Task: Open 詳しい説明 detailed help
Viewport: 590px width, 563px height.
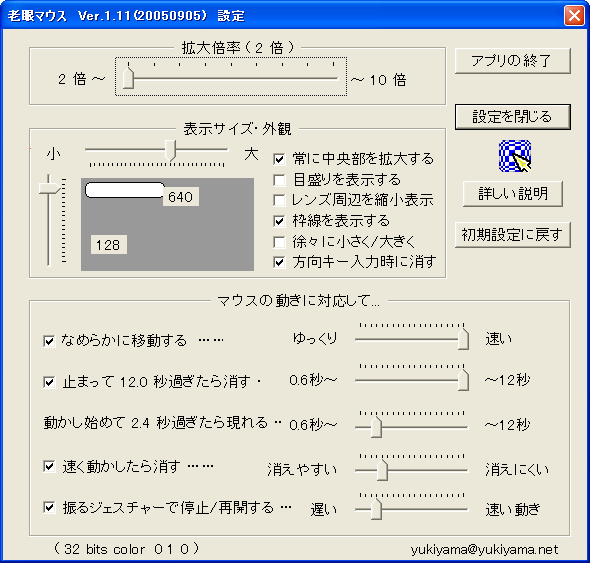Action: [512, 194]
